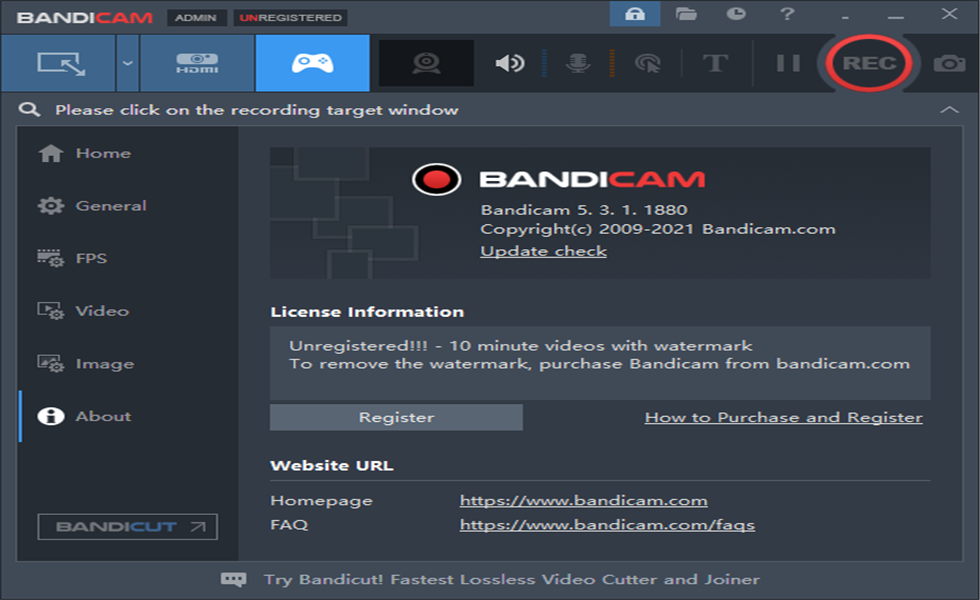The image size is (980, 600).
Task: Open help with the question mark icon
Action: 788,14
